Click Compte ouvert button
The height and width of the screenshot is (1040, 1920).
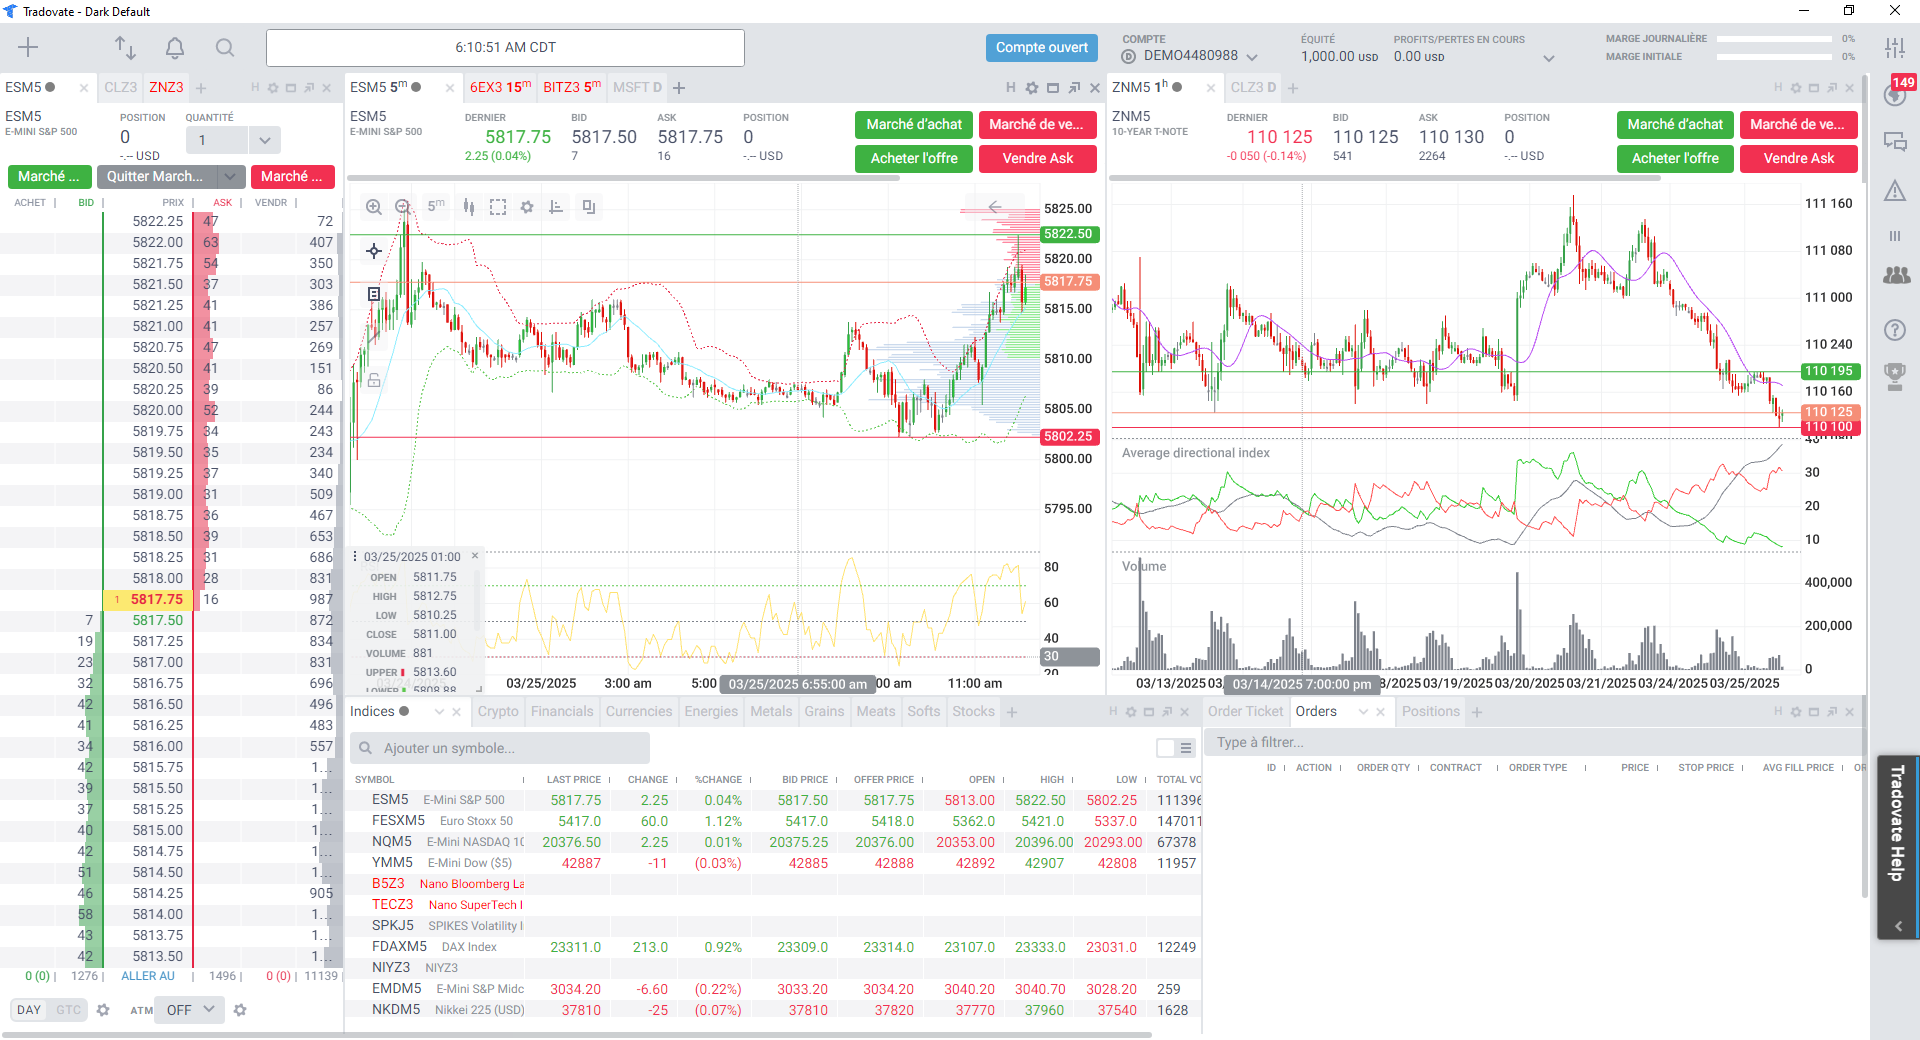(1042, 48)
